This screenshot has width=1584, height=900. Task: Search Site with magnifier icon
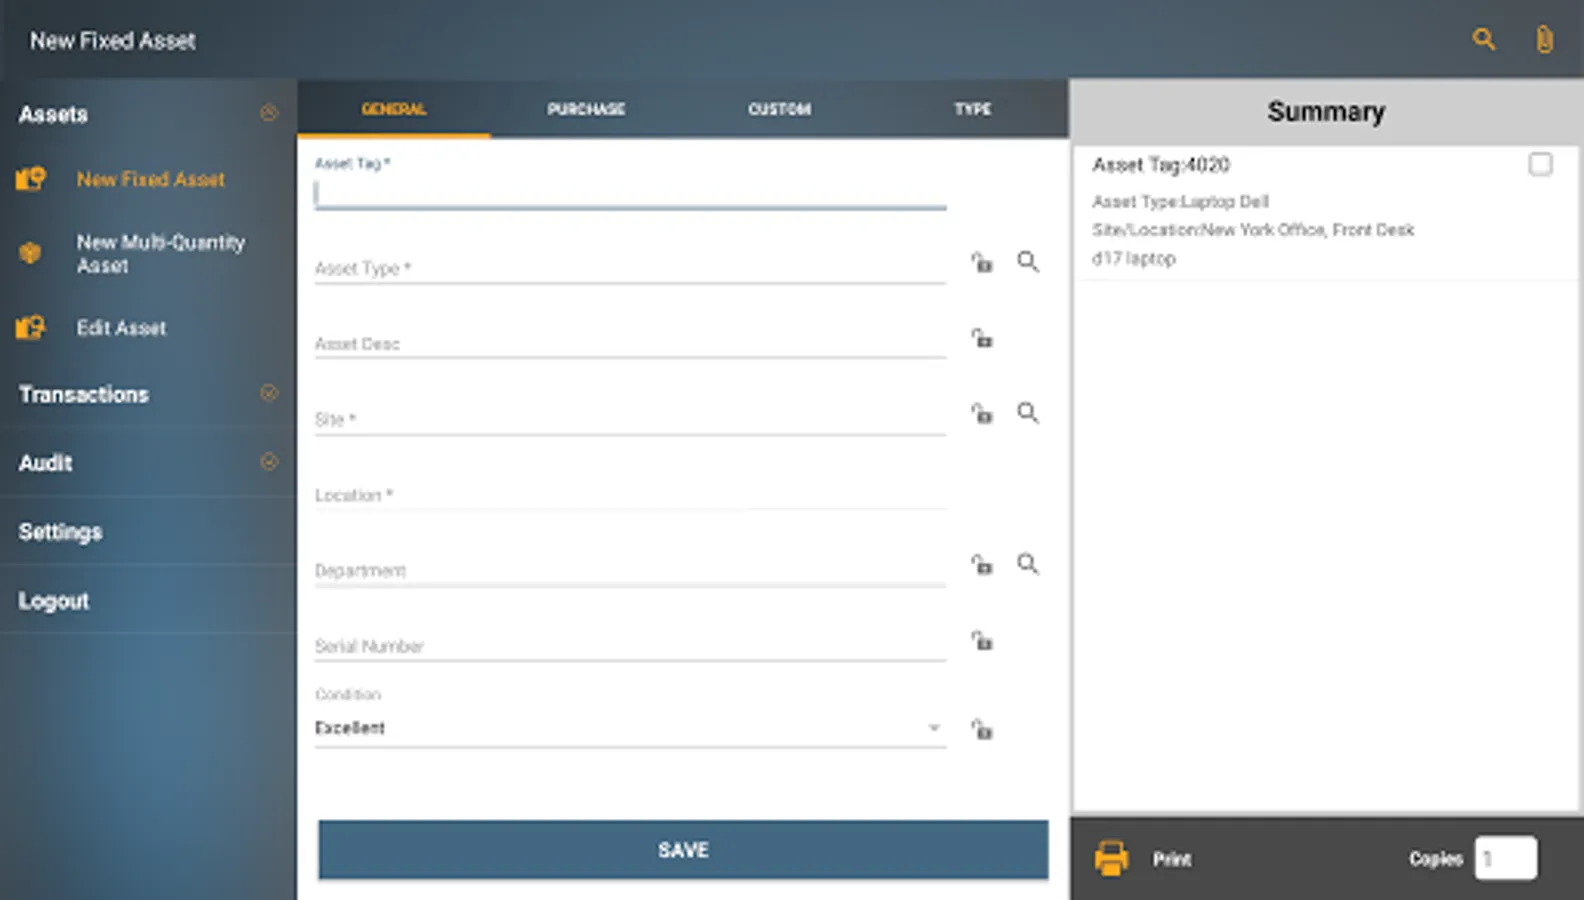click(x=1028, y=413)
